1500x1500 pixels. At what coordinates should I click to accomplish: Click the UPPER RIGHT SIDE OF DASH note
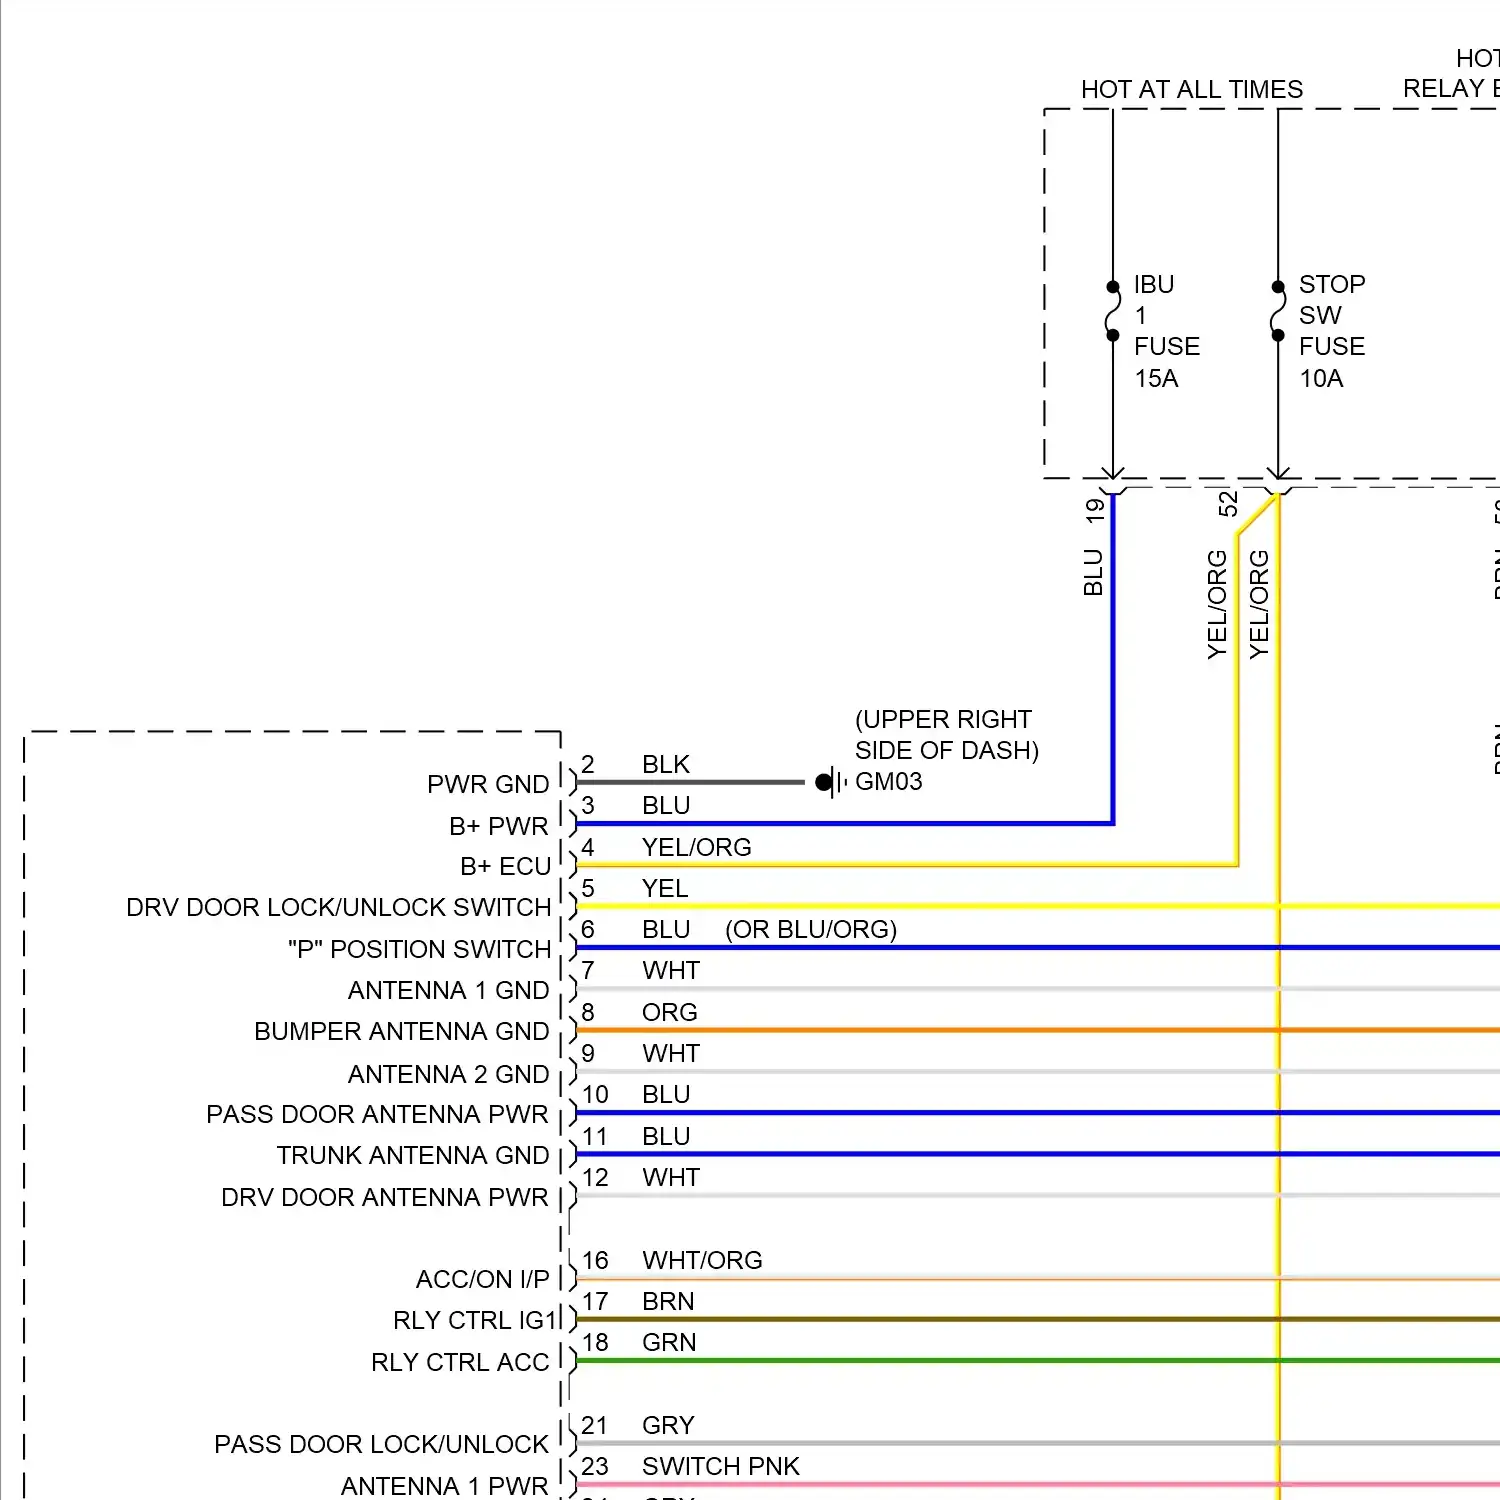pos(946,735)
